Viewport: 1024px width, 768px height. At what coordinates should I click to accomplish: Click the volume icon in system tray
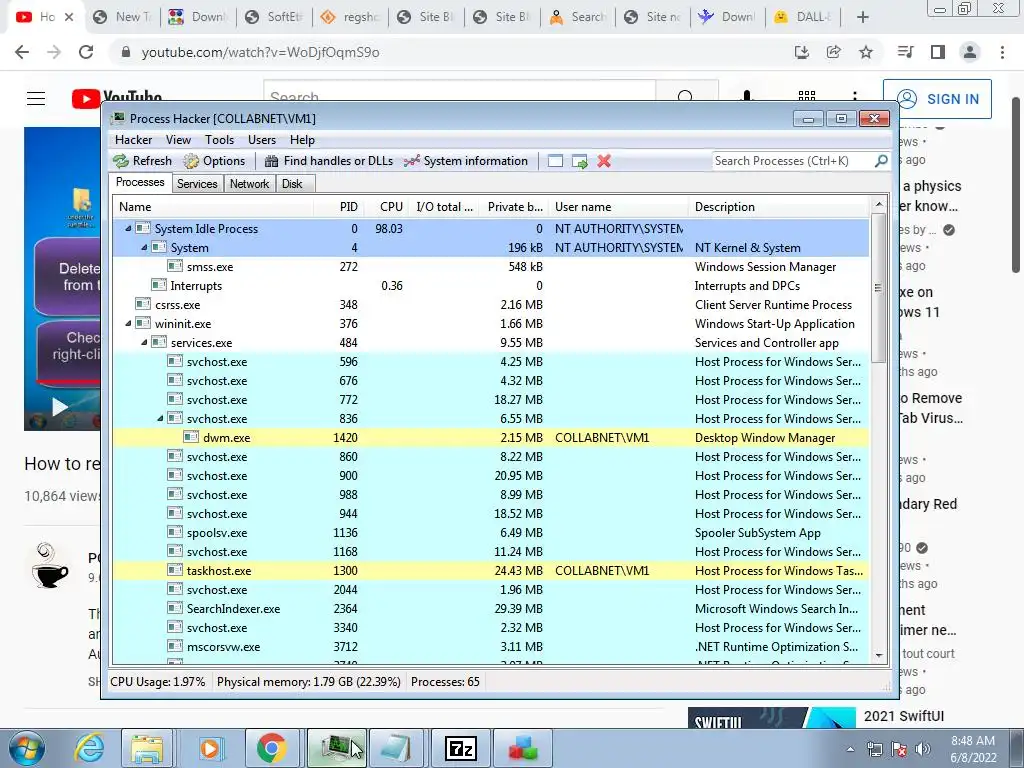[x=923, y=749]
